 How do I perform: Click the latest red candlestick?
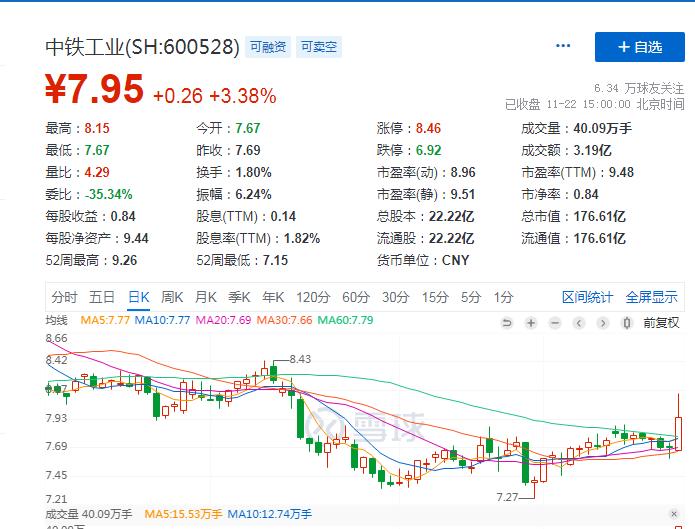pyautogui.click(x=678, y=422)
